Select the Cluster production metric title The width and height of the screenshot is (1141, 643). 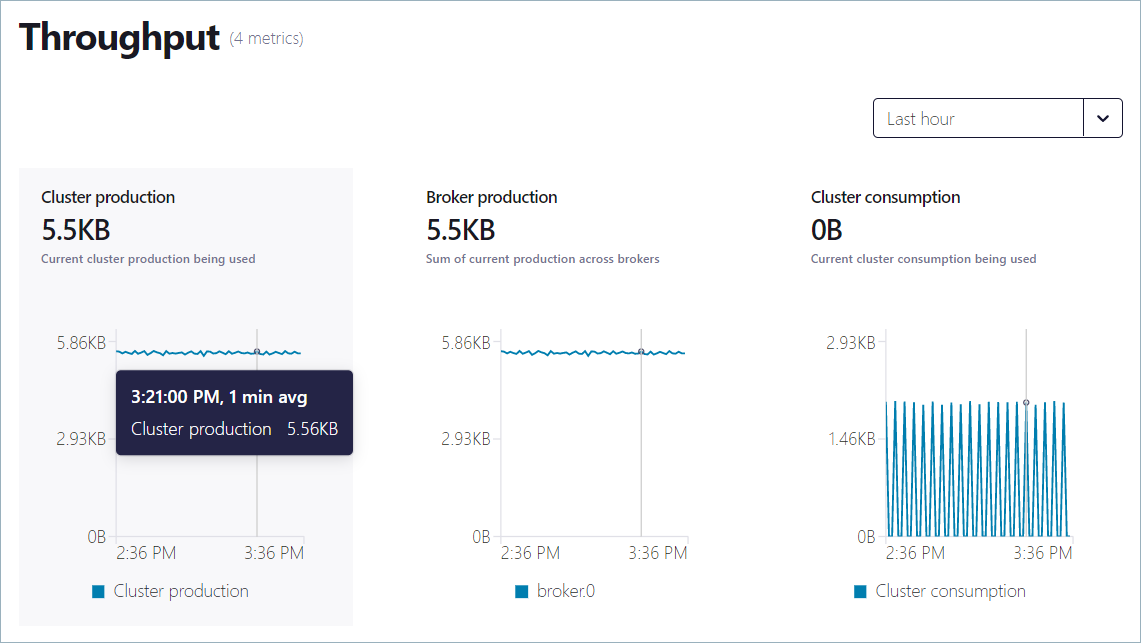tap(108, 197)
